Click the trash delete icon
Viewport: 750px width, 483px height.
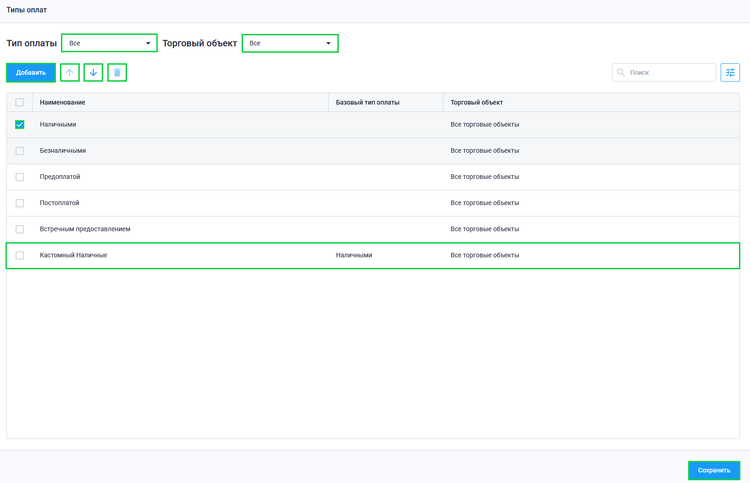[x=117, y=73]
